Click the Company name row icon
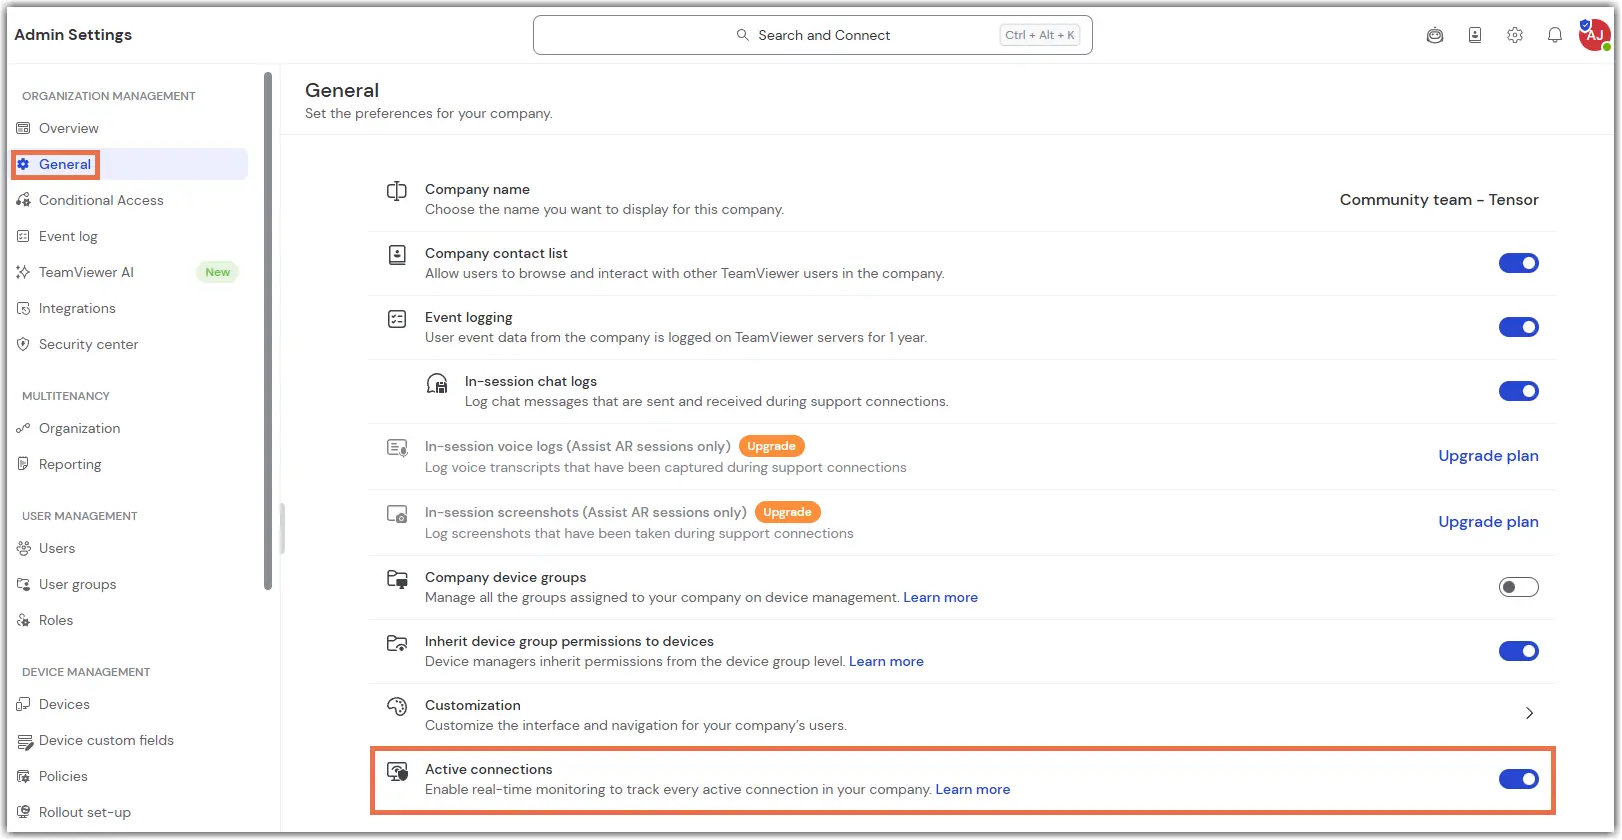Viewport: 1622px width, 840px height. [x=397, y=191]
